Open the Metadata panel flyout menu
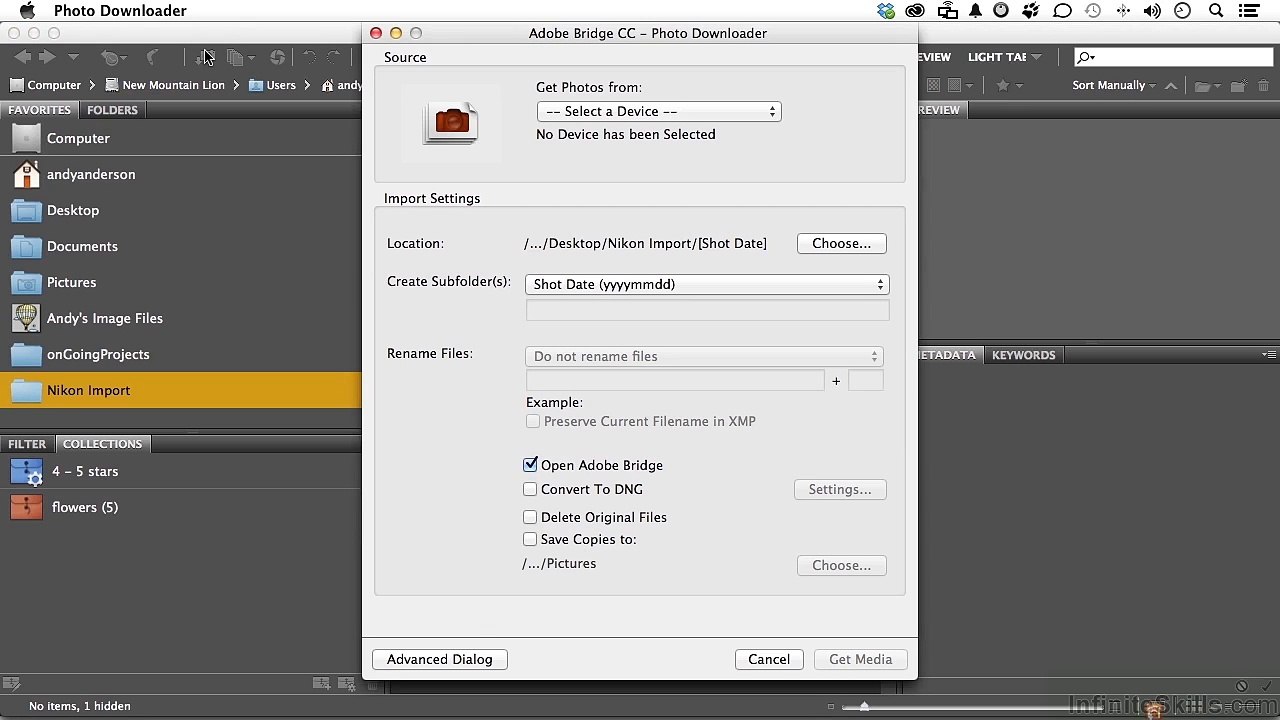The width and height of the screenshot is (1280, 720). tap(1268, 355)
